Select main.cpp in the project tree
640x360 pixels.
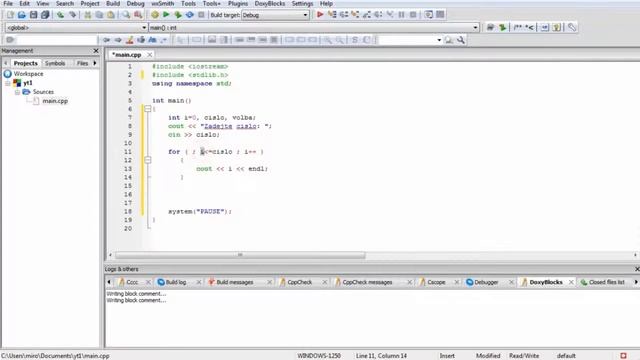55,101
